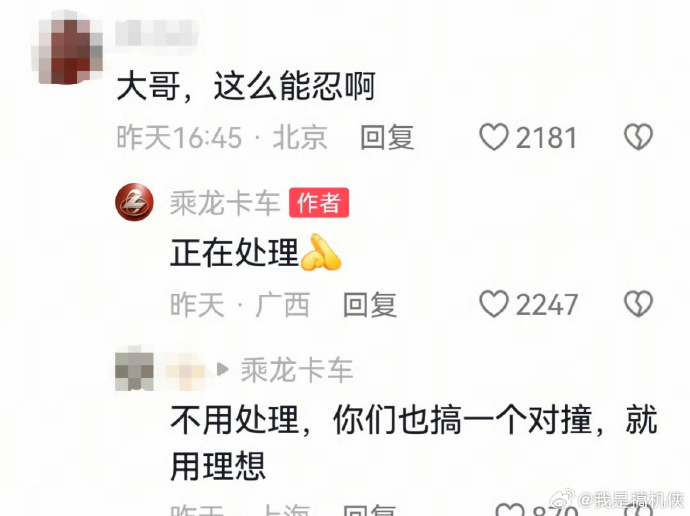Open the blurred username of top commenter
The width and height of the screenshot is (690, 516).
[x=156, y=33]
